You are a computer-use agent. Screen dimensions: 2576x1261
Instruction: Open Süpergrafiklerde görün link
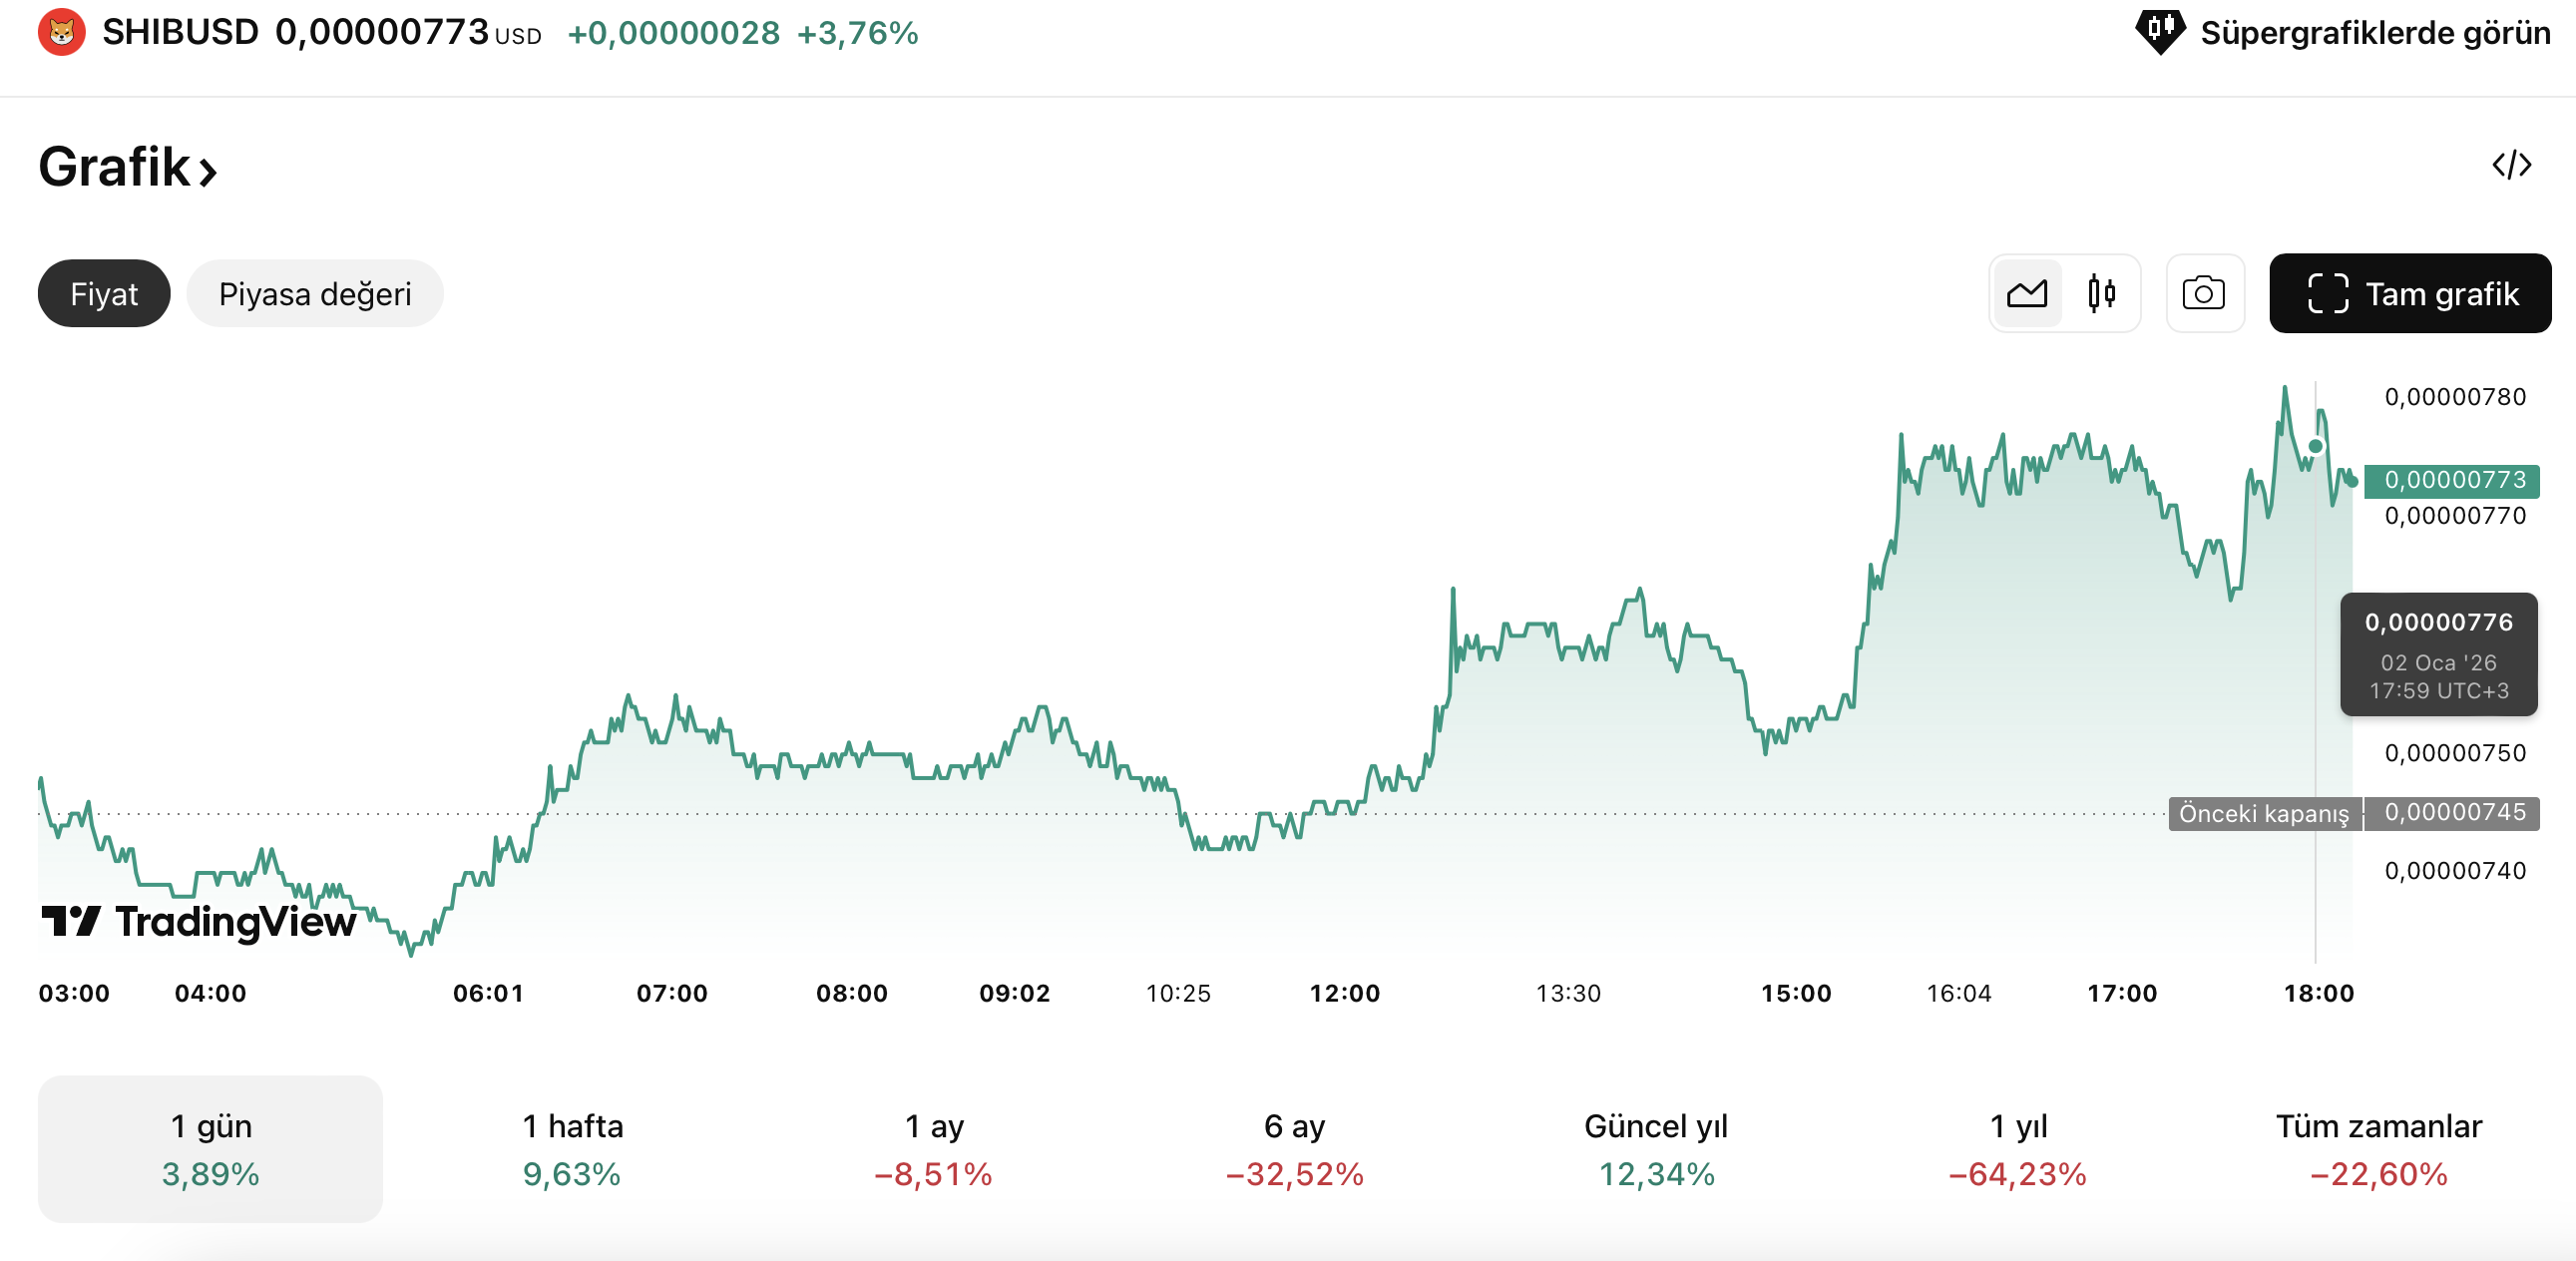2374,33
